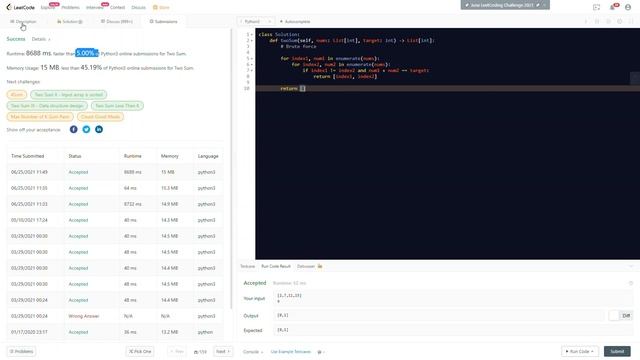Open the Contest menu item
This screenshot has width=640, height=360.
coord(118,7)
